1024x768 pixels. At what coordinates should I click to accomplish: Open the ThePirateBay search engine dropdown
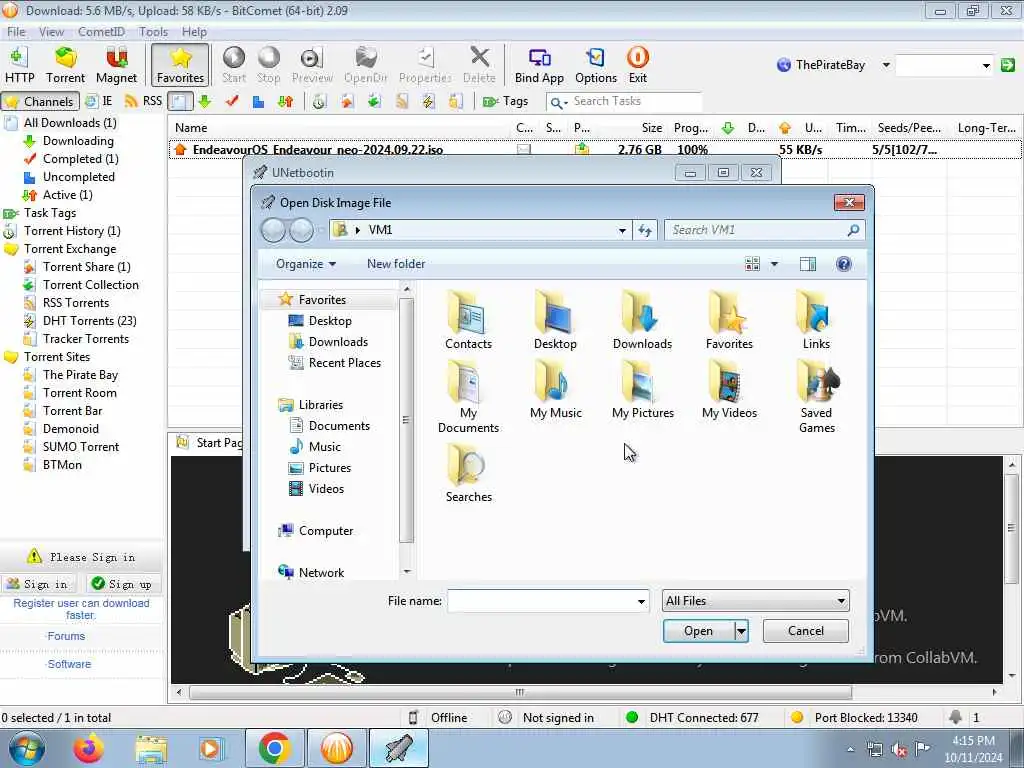pos(886,65)
